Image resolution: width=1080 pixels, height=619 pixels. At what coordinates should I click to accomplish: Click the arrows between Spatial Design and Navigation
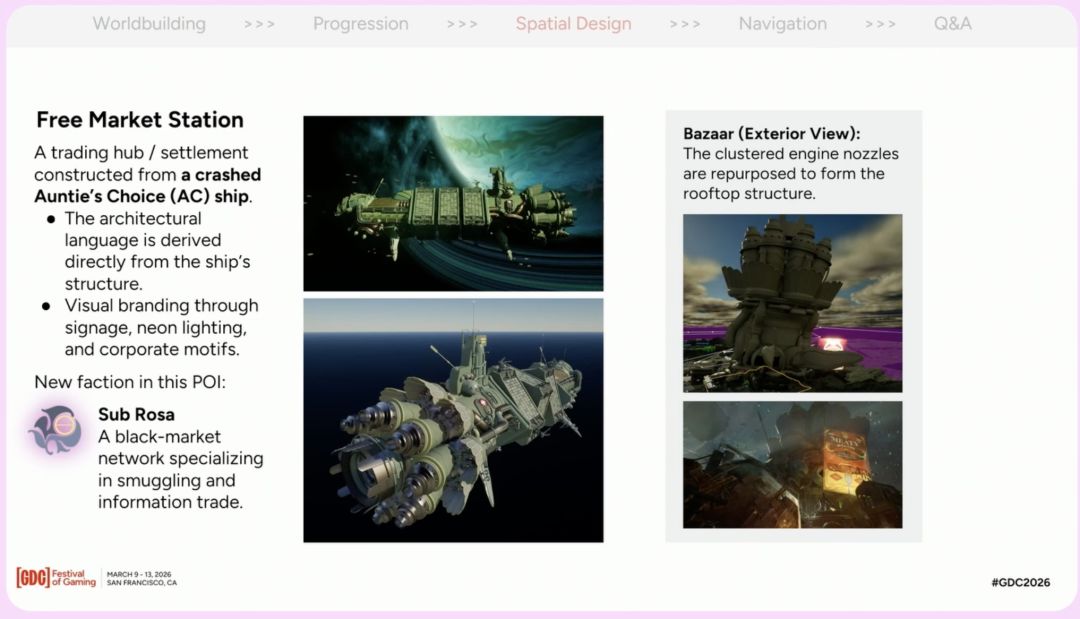[x=685, y=24]
